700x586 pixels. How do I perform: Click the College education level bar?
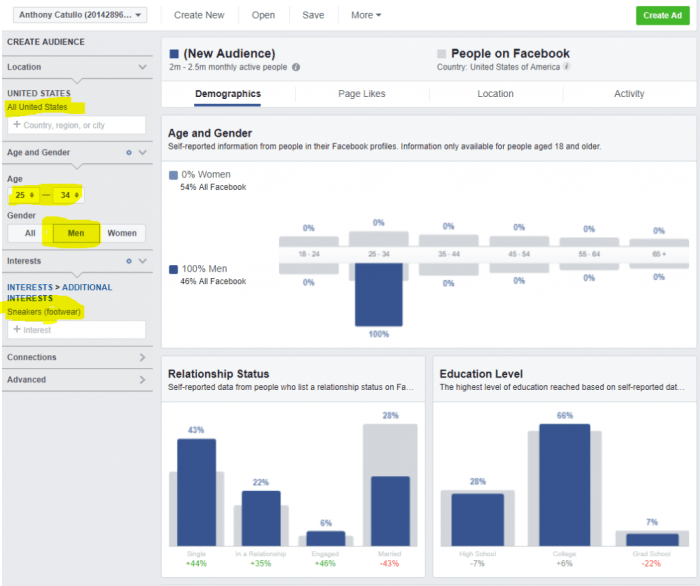pos(565,485)
